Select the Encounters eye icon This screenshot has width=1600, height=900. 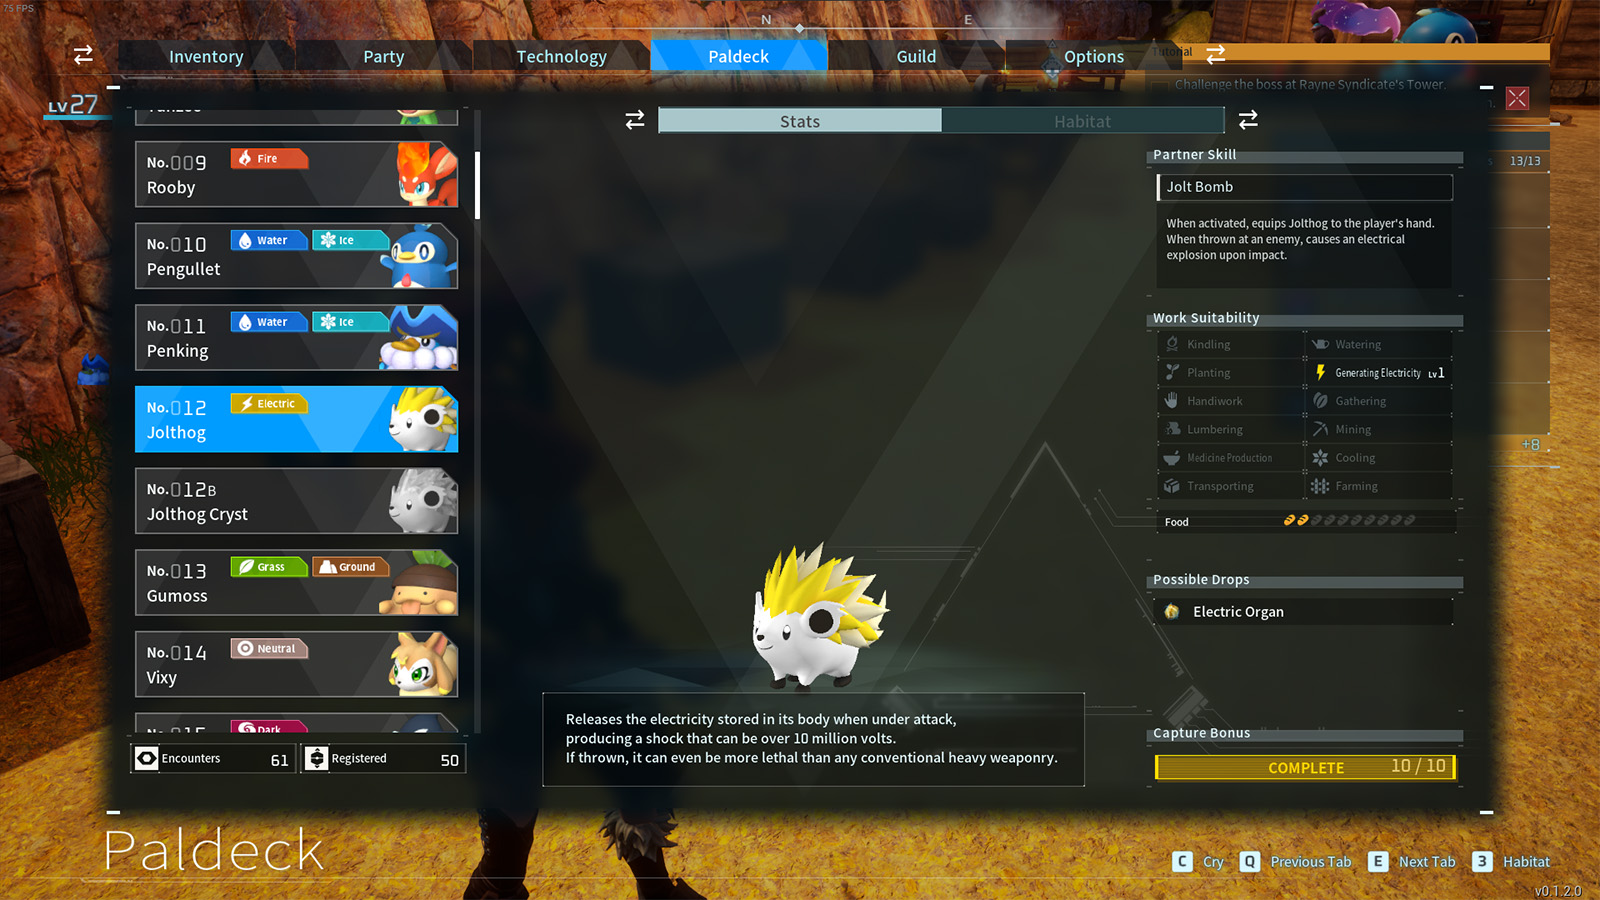click(147, 758)
